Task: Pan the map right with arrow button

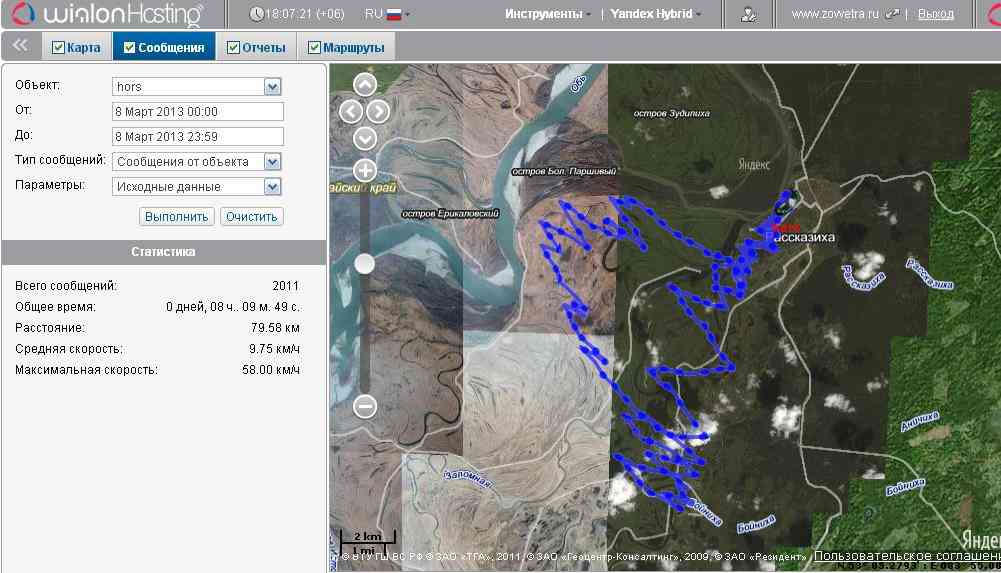Action: point(378,111)
